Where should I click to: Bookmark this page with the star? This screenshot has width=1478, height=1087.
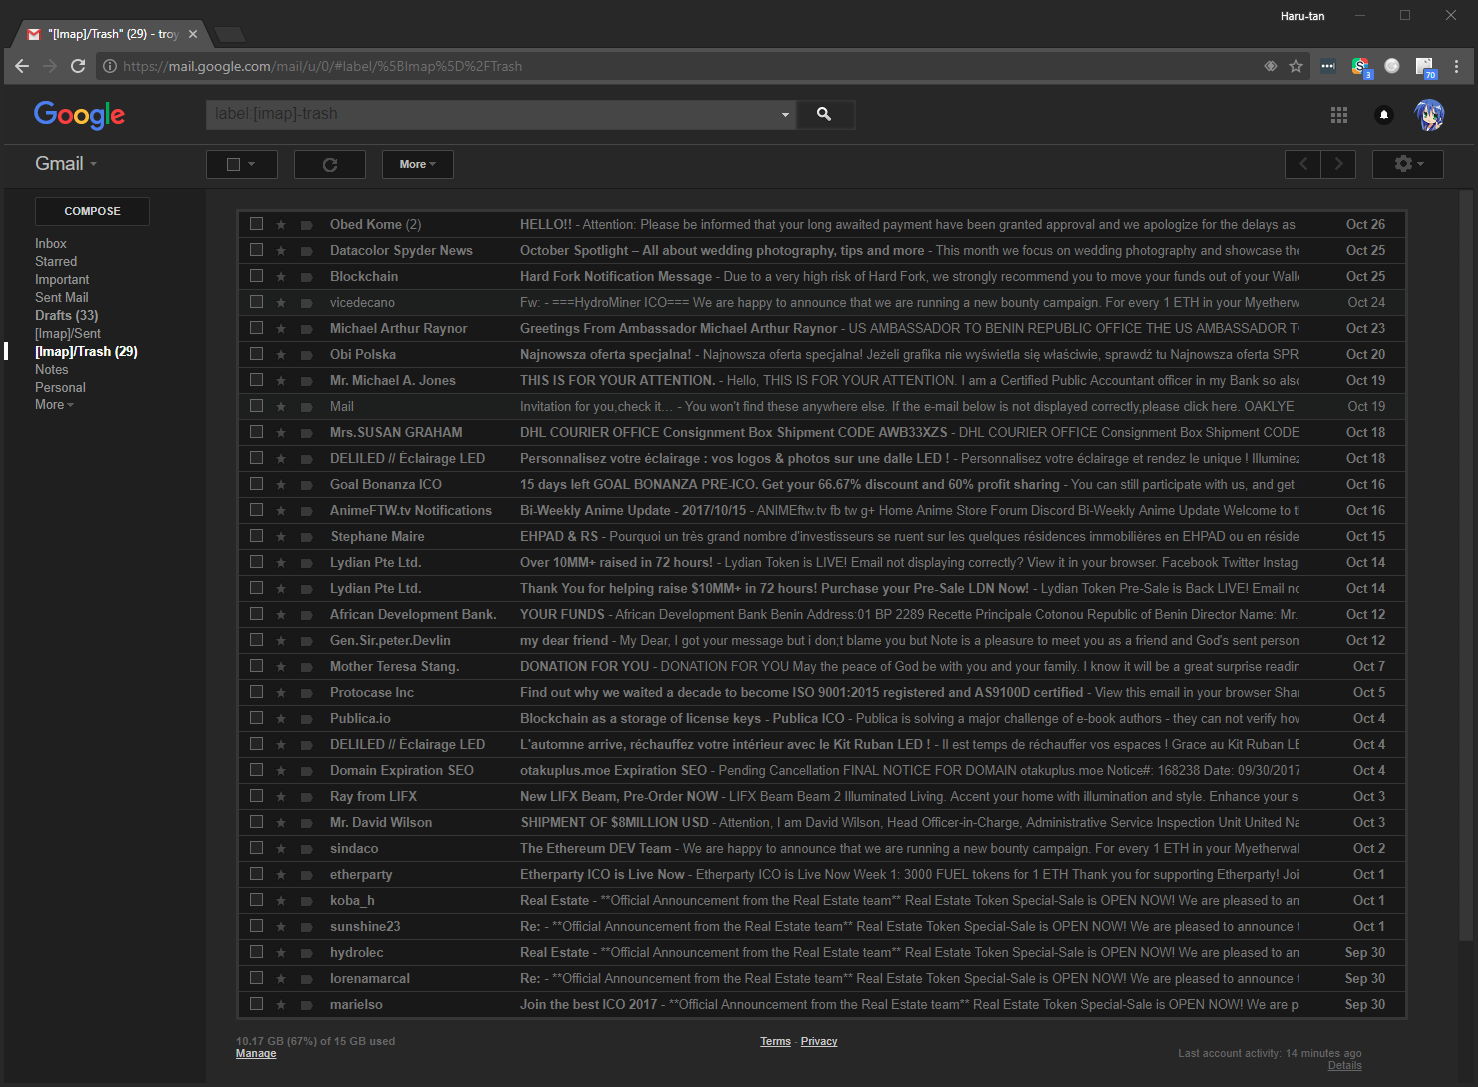coord(1296,66)
